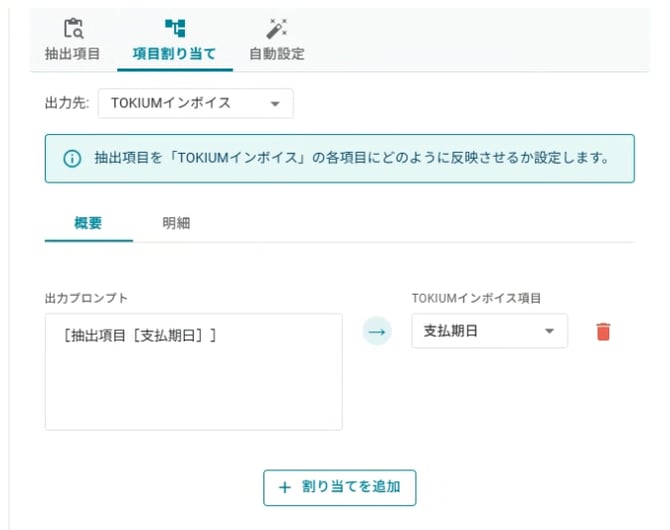Click the caret arrow beside 支払期日
This screenshot has width=670, height=530.
click(549, 331)
